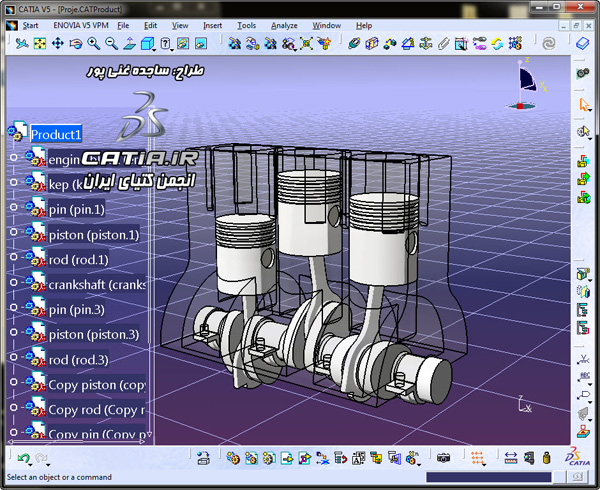Open the view mode cube dropdown arrow

point(154,50)
